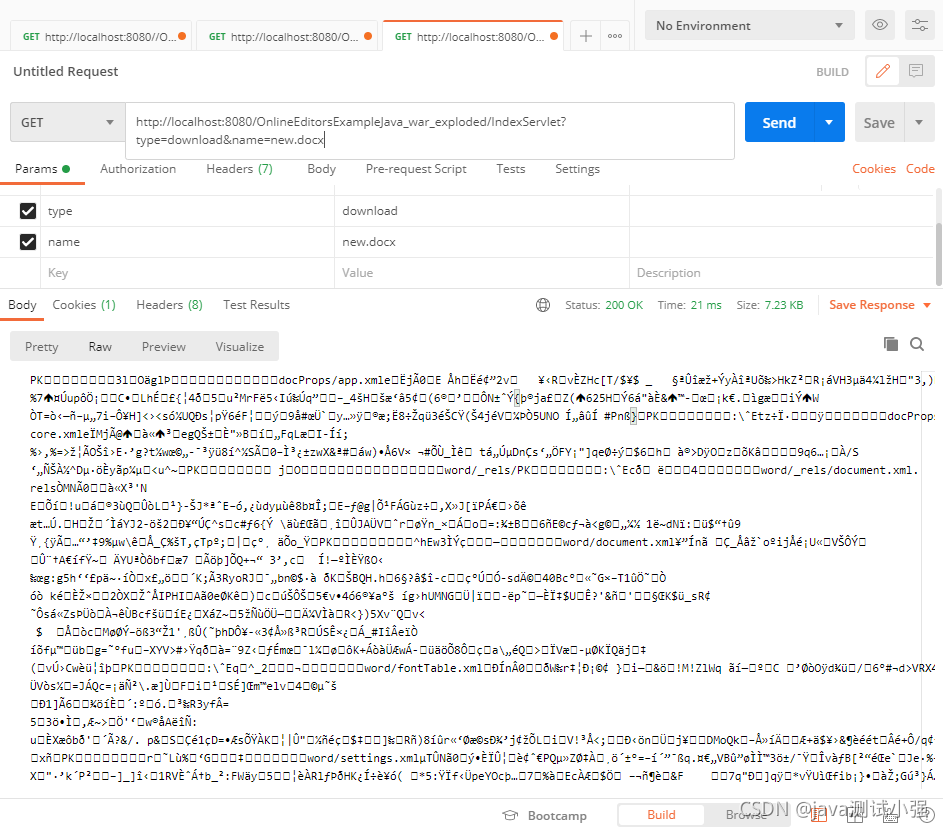The height and width of the screenshot is (830, 943).
Task: Click the BUILD label button
Action: [832, 72]
